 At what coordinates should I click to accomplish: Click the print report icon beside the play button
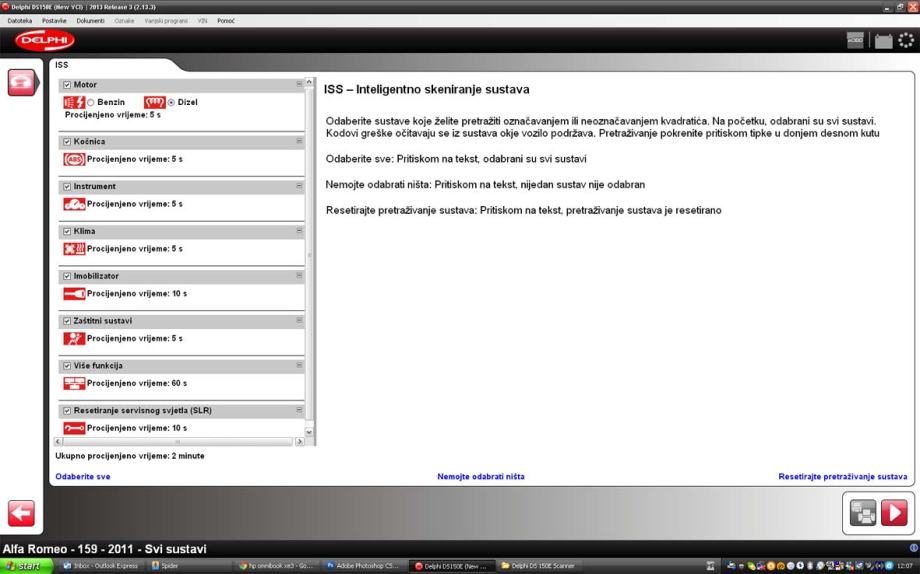(862, 513)
